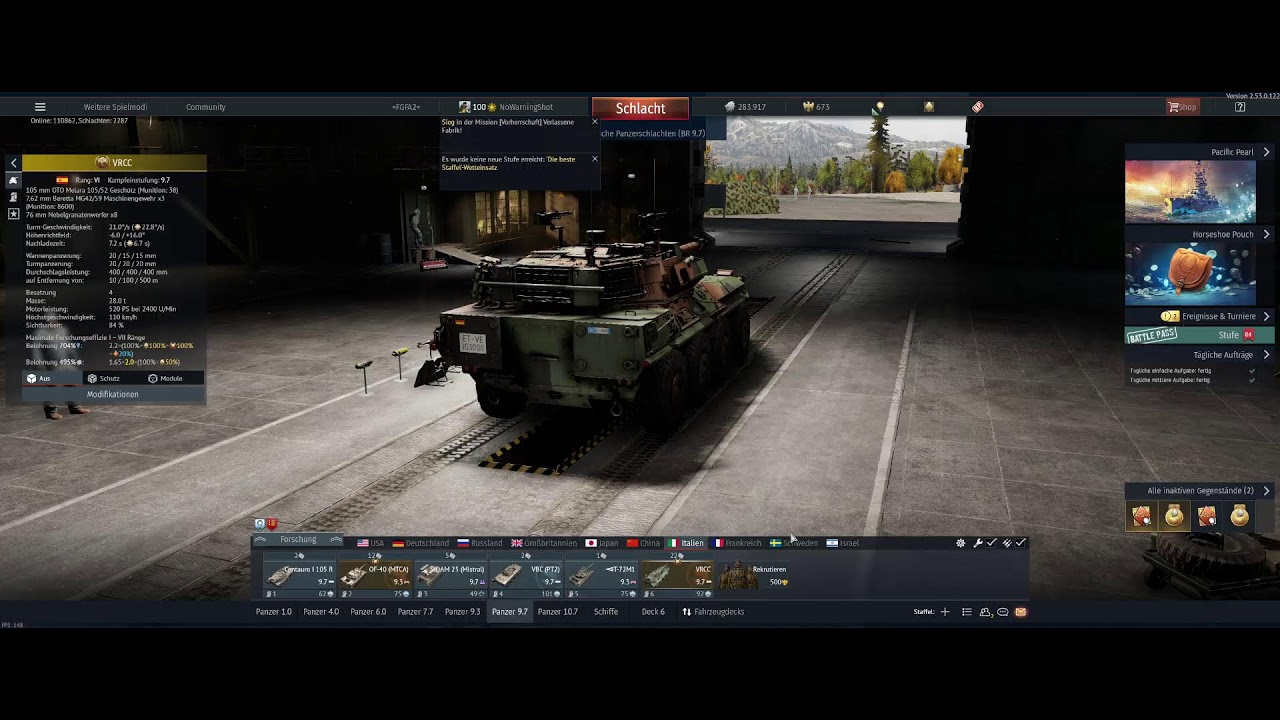Screen dimensions: 1280x720
Task: Select the Japan nation tab
Action: tap(602, 543)
